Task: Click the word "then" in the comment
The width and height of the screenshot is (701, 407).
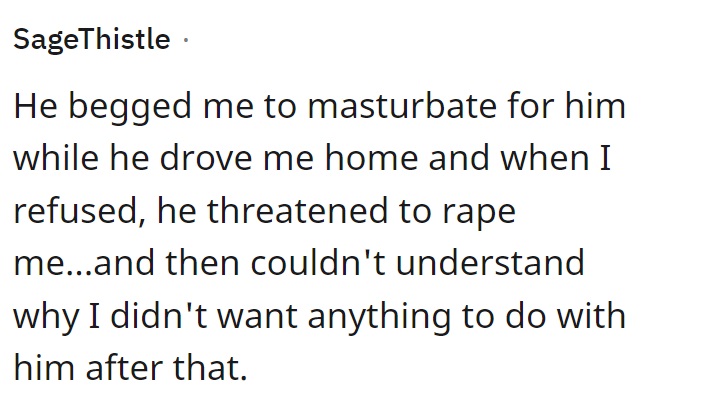Action: tap(203, 263)
